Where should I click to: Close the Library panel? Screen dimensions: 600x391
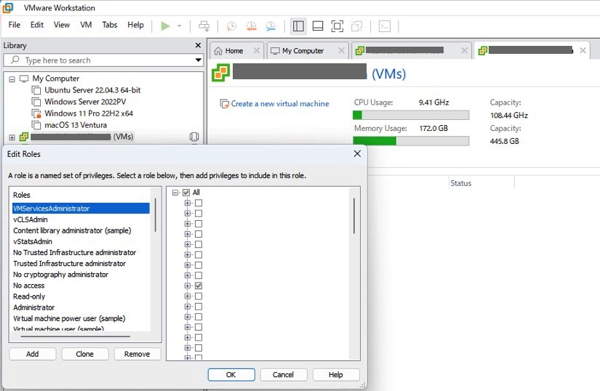click(198, 46)
